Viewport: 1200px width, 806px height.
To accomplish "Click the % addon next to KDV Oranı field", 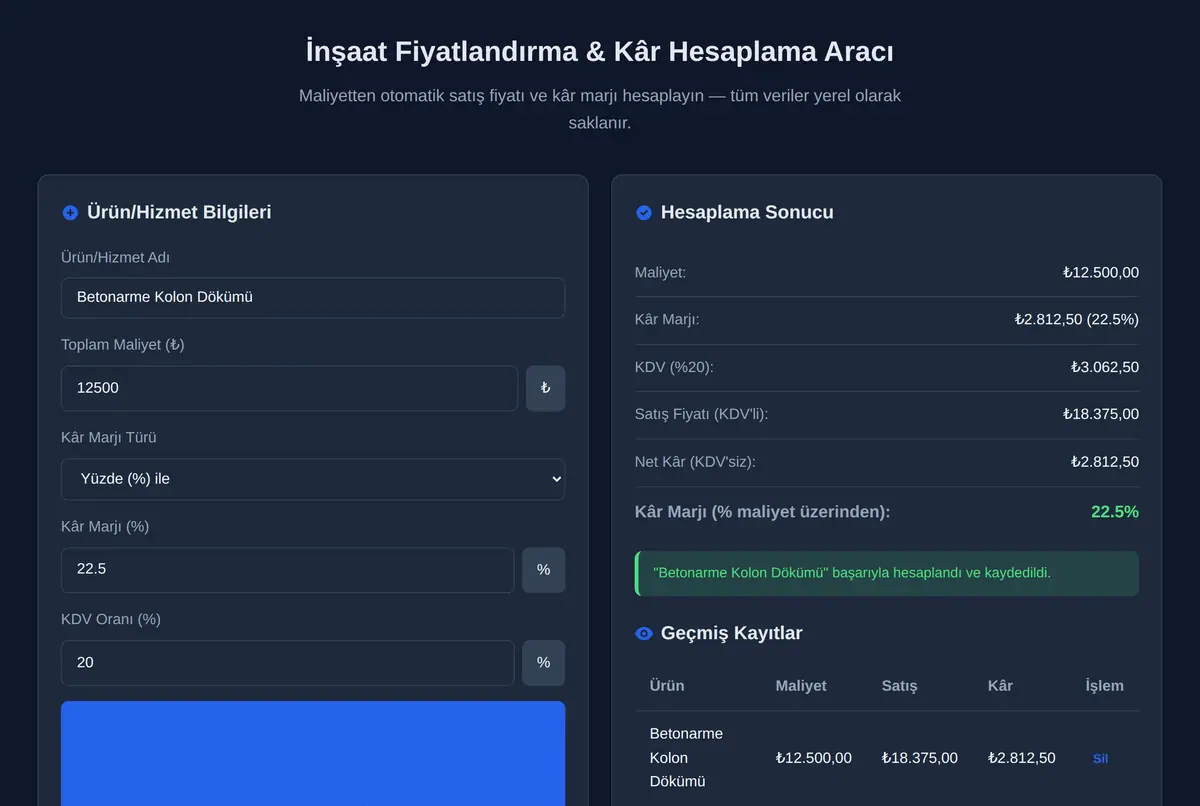I will point(543,663).
